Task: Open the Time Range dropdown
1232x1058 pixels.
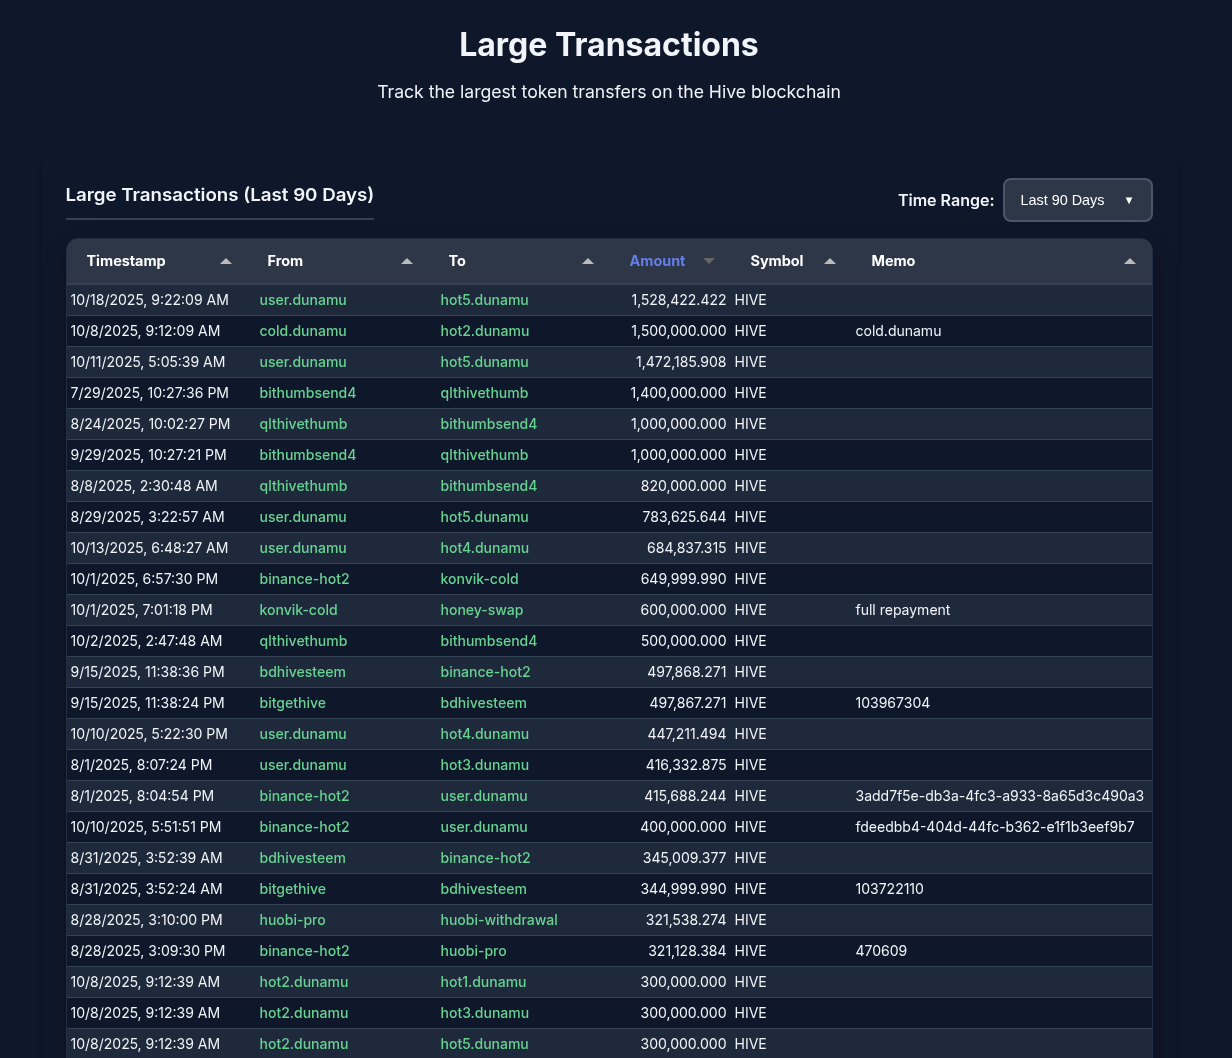Action: (x=1077, y=200)
